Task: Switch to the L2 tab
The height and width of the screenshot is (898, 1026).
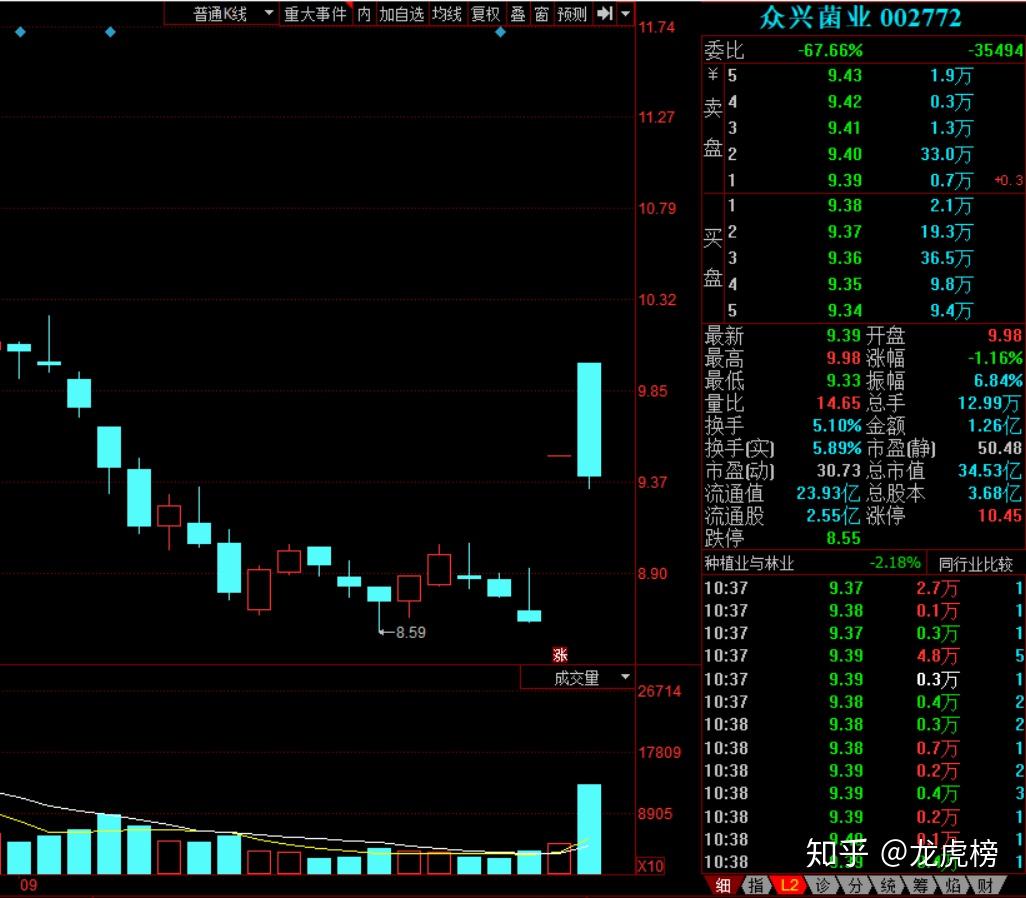Action: pos(789,885)
